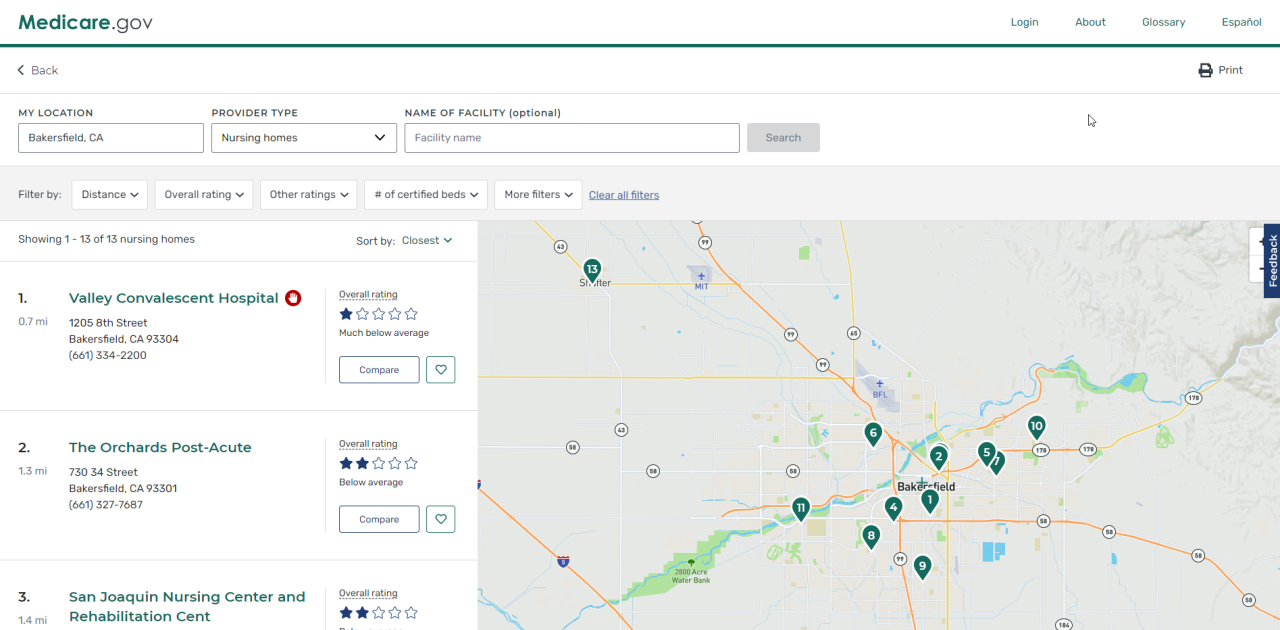
Task: Click map pin number 1
Action: point(929,500)
